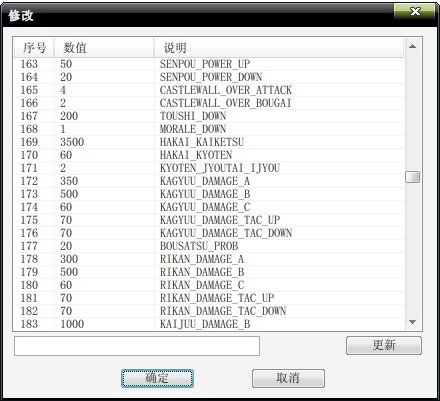Cancel with the 取消 button
The width and height of the screenshot is (440, 401).
[x=288, y=378]
